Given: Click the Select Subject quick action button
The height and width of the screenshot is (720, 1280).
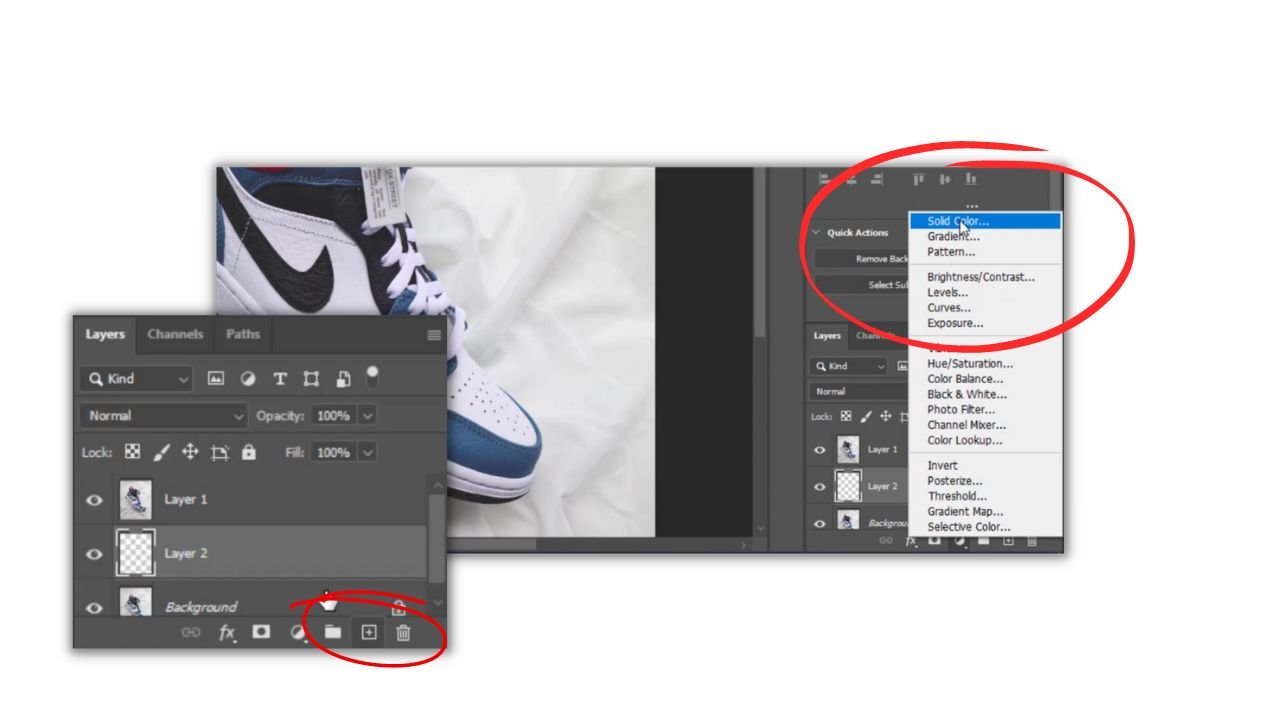Looking at the screenshot, I should pyautogui.click(x=862, y=285).
